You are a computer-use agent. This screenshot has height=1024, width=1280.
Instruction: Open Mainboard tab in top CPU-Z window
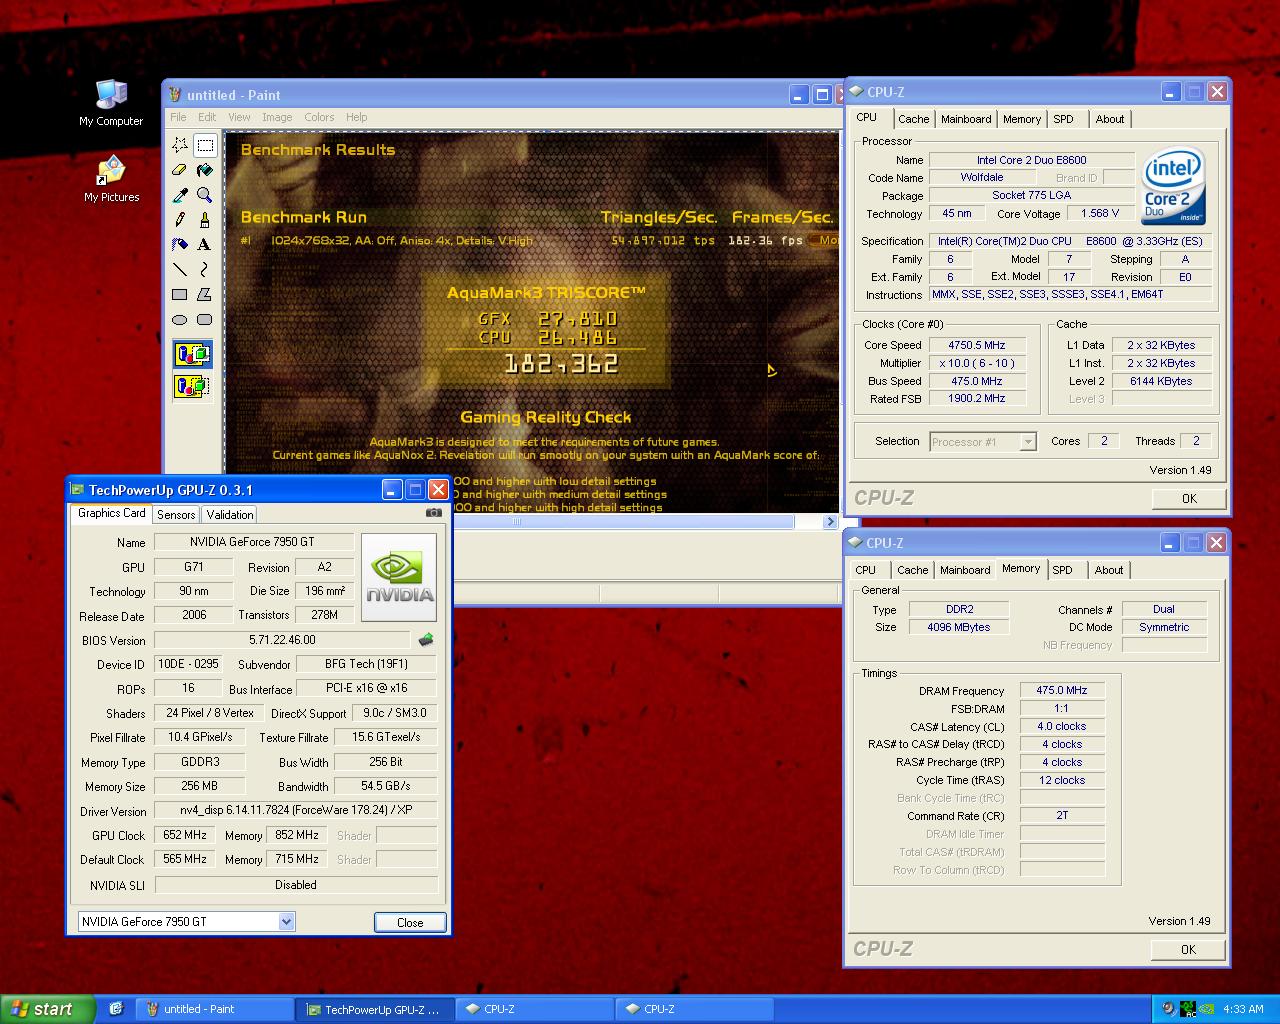966,119
